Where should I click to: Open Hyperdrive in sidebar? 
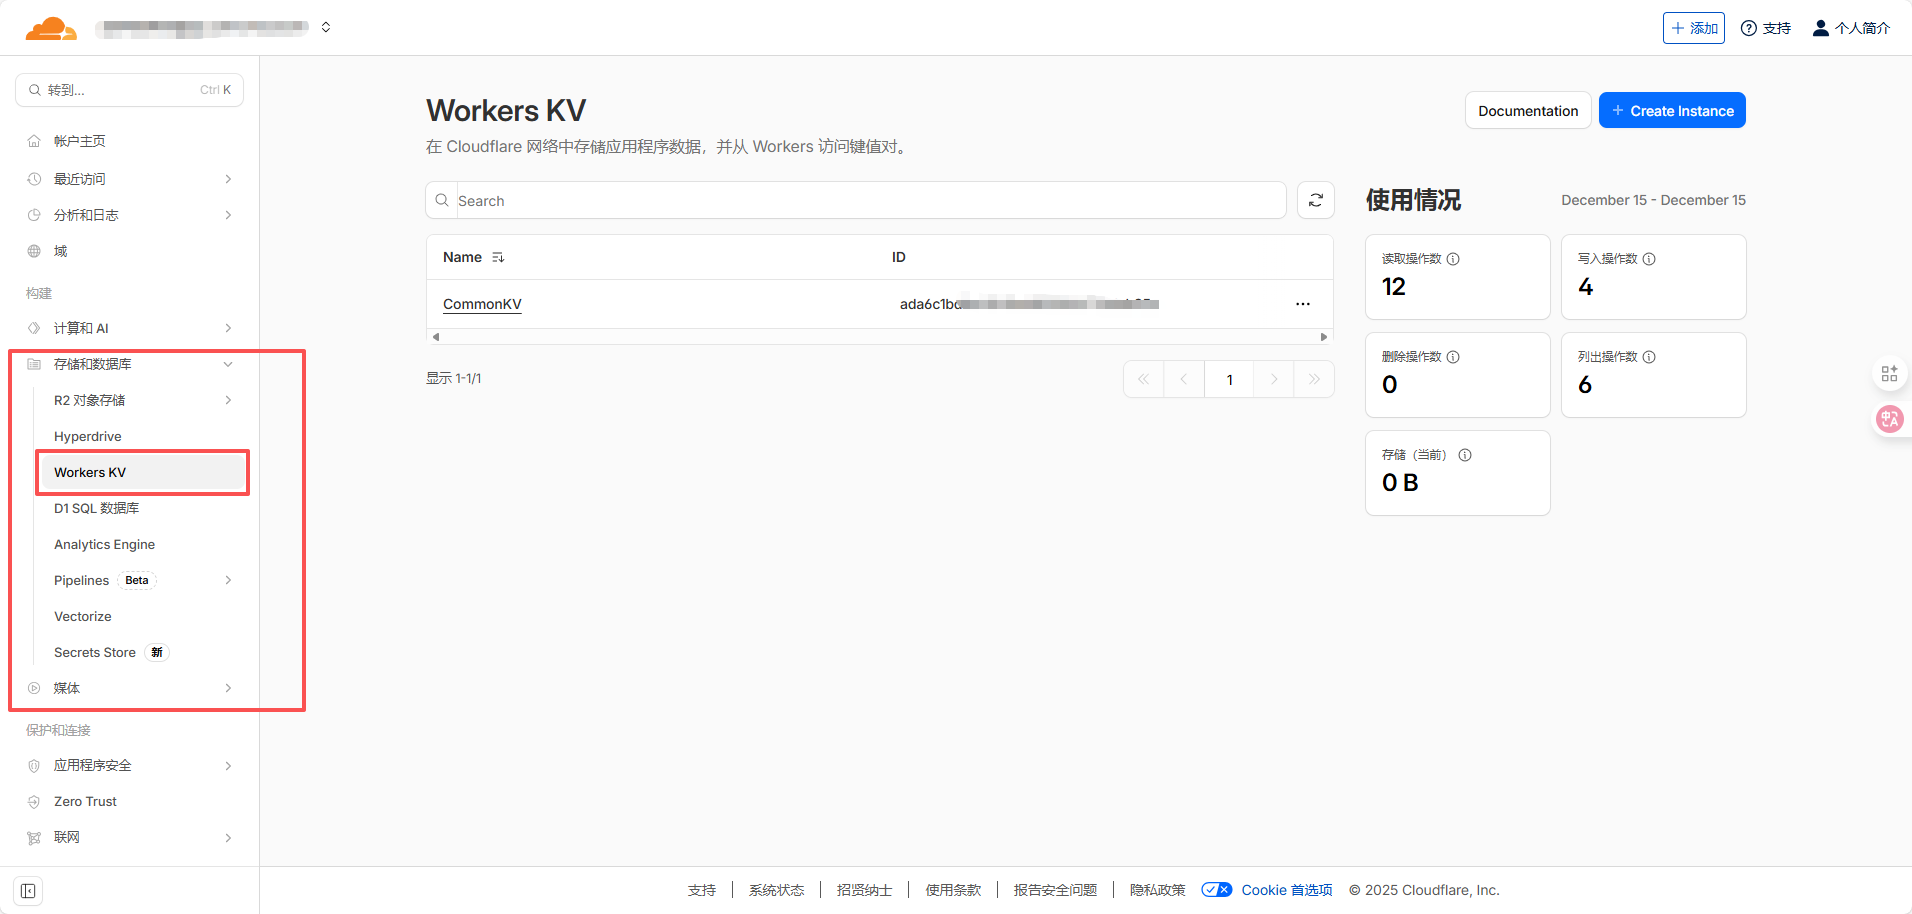point(88,436)
